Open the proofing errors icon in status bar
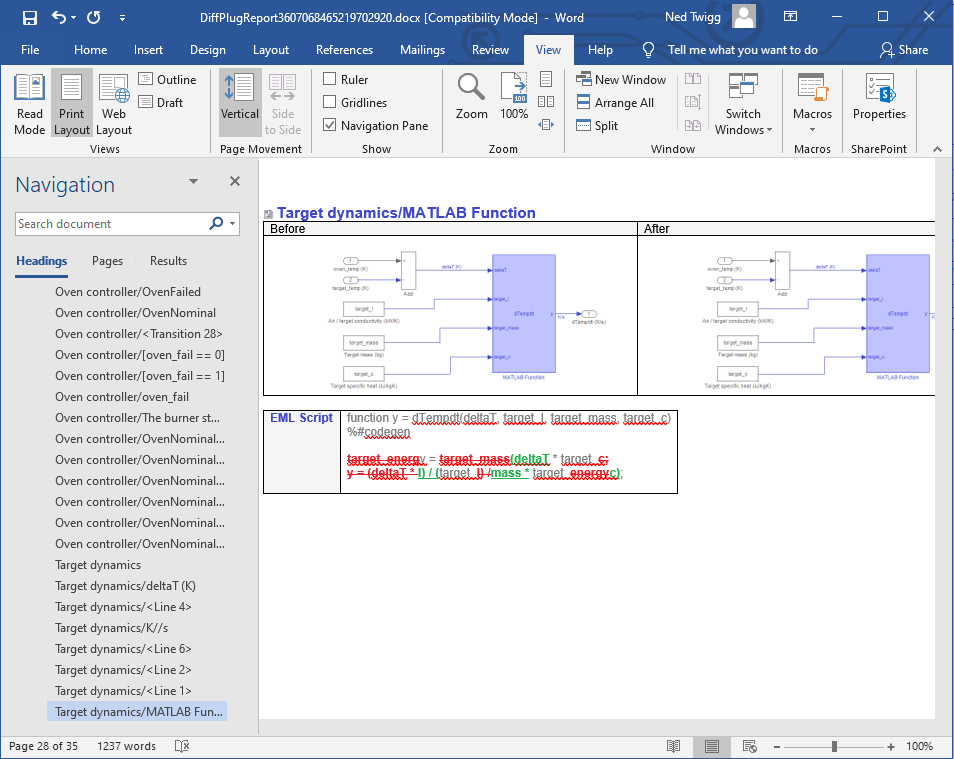This screenshot has width=954, height=759. coord(182,746)
